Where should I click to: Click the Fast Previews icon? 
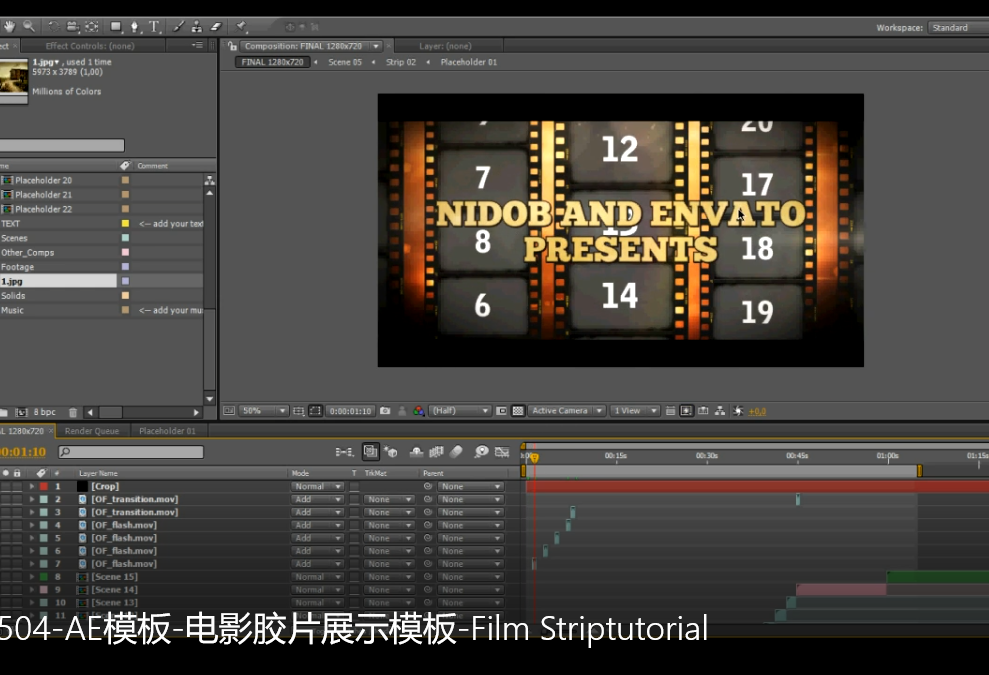pyautogui.click(x=686, y=411)
